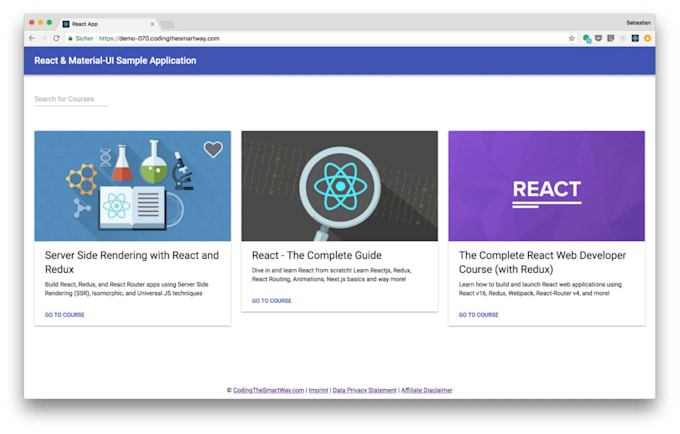Click the clipboard extension icon in toolbar
This screenshot has width=680, height=434.
click(x=611, y=38)
